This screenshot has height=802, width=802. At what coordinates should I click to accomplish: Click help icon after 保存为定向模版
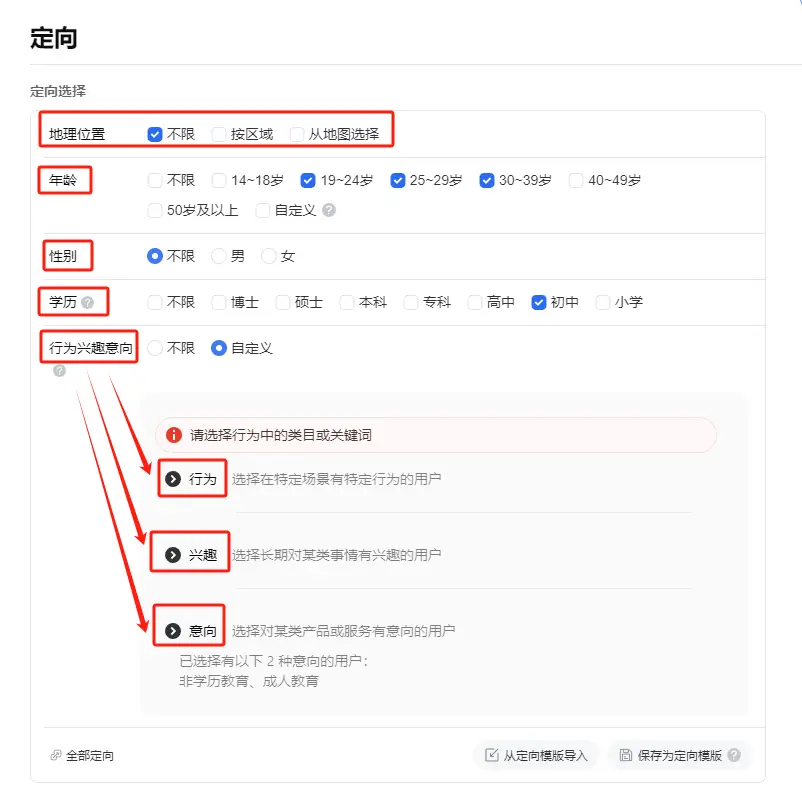point(734,755)
